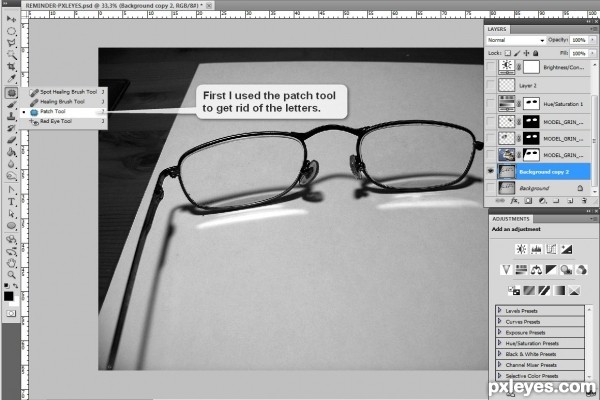The image size is (600, 400).
Task: Expand Black & White Presets
Action: coord(499,354)
